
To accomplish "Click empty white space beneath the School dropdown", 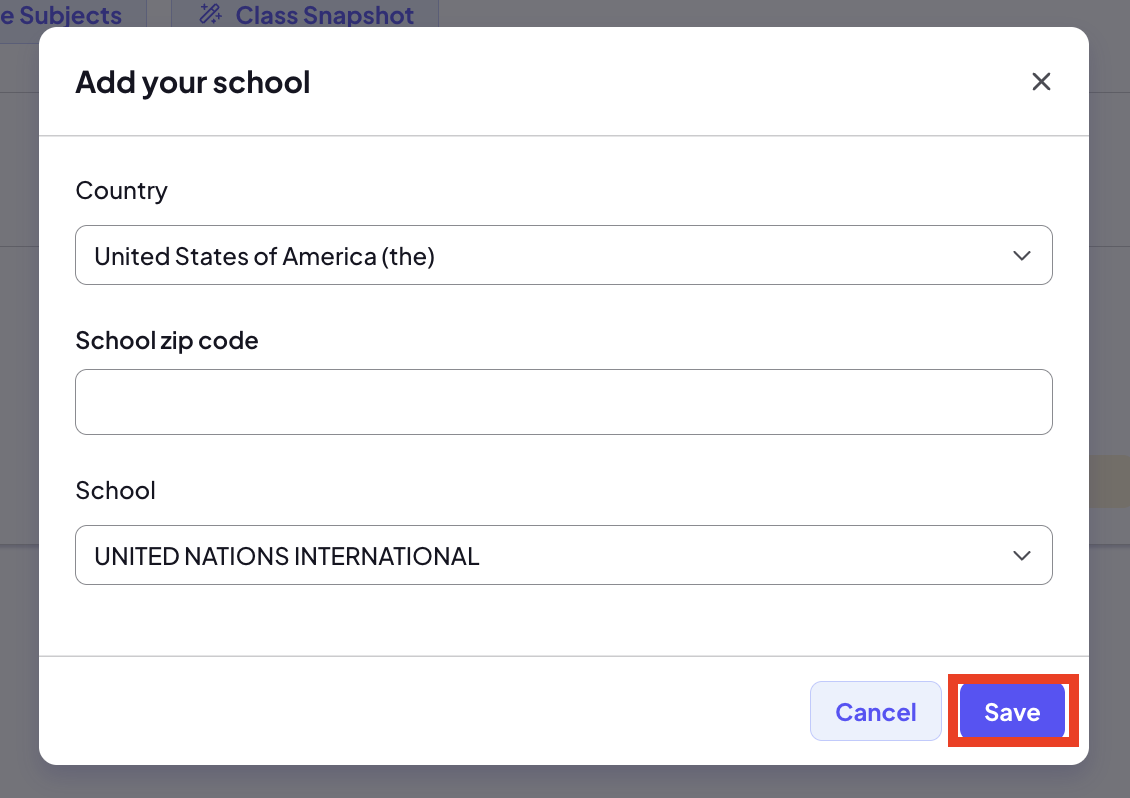I will 564,620.
